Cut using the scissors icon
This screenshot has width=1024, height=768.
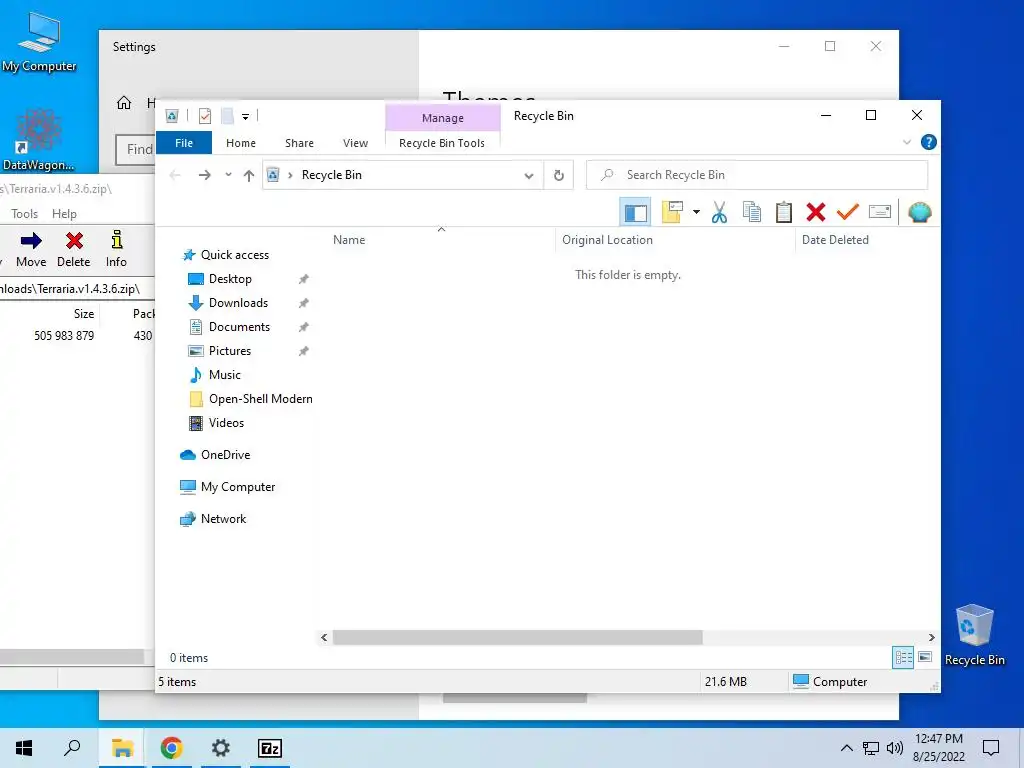[x=719, y=212]
